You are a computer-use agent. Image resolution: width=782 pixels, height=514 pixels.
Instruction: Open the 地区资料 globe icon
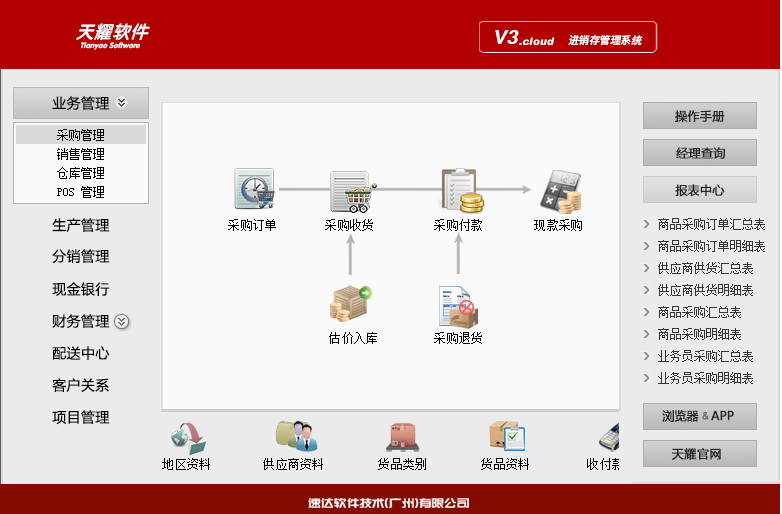[188, 438]
